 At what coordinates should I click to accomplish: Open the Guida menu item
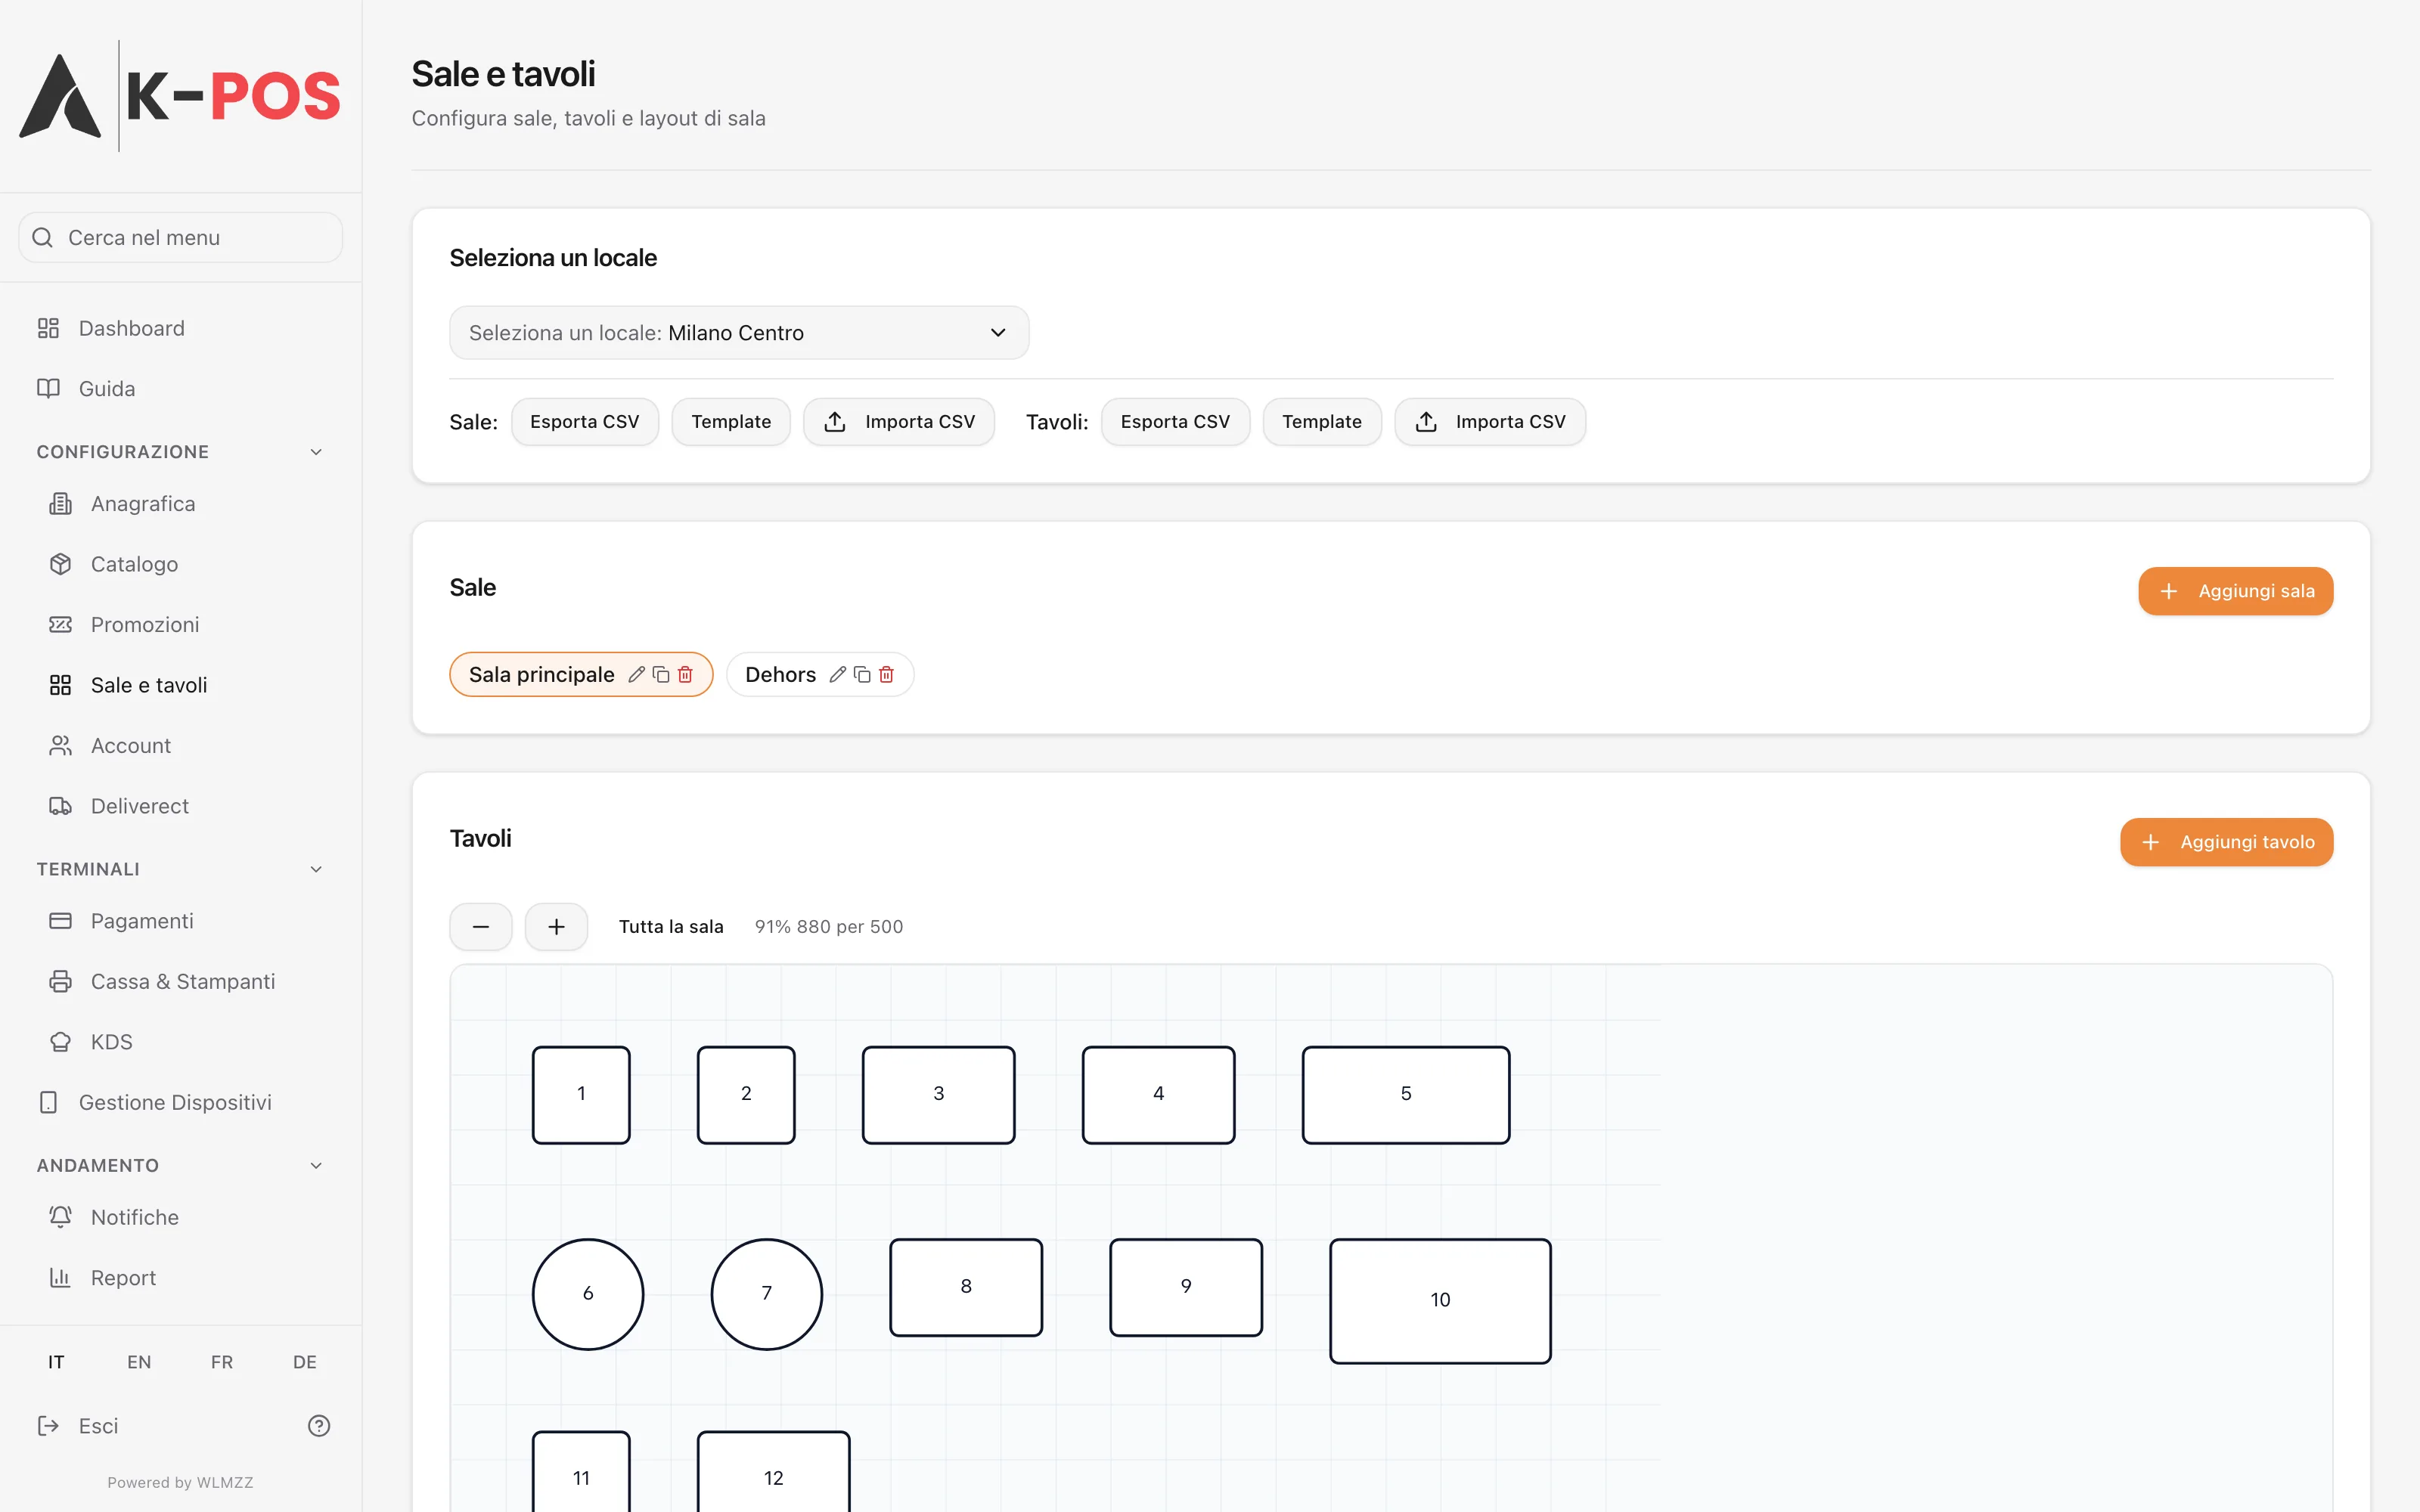click(180, 388)
